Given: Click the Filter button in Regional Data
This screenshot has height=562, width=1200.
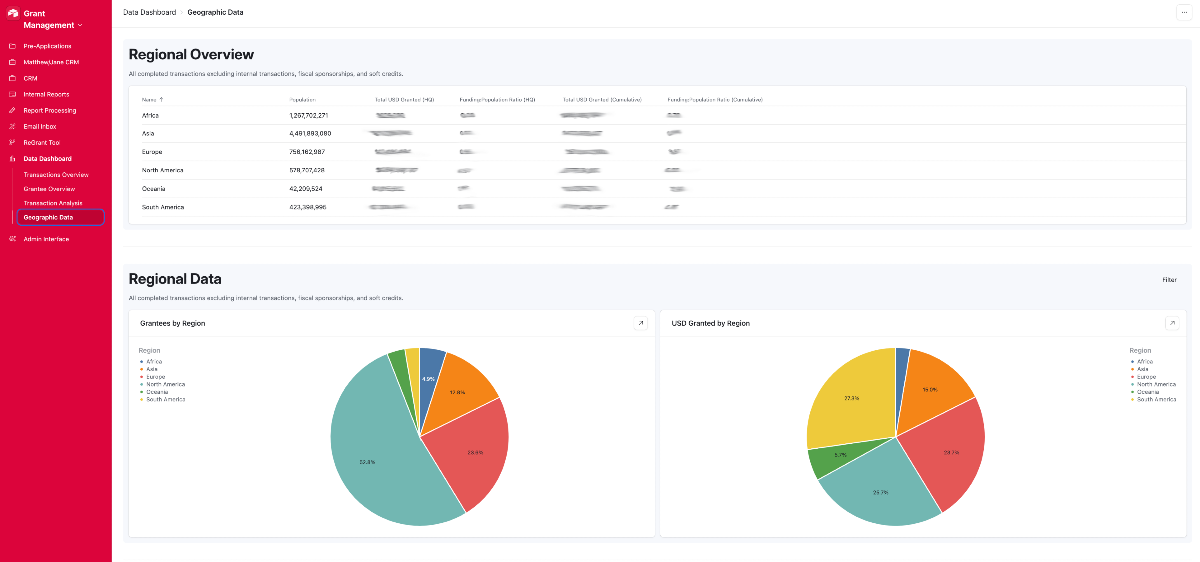Looking at the screenshot, I should point(1169,280).
